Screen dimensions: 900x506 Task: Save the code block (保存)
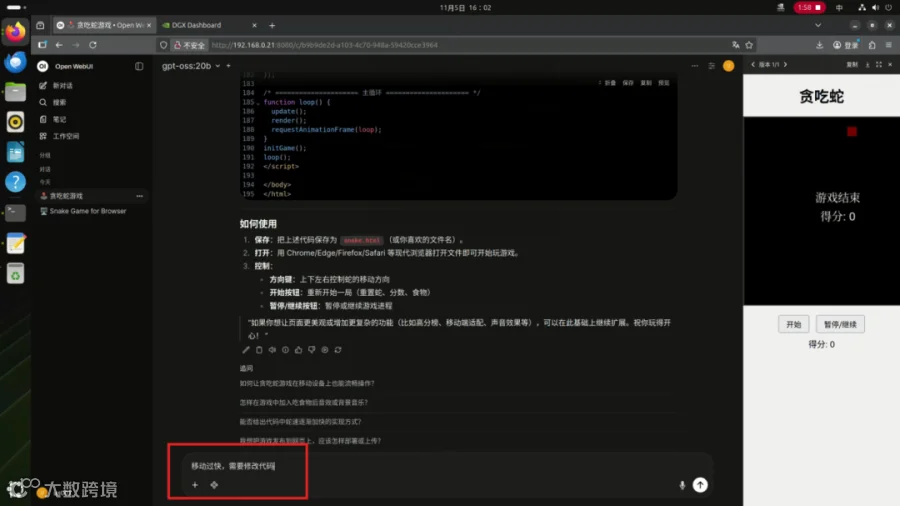pyautogui.click(x=628, y=83)
